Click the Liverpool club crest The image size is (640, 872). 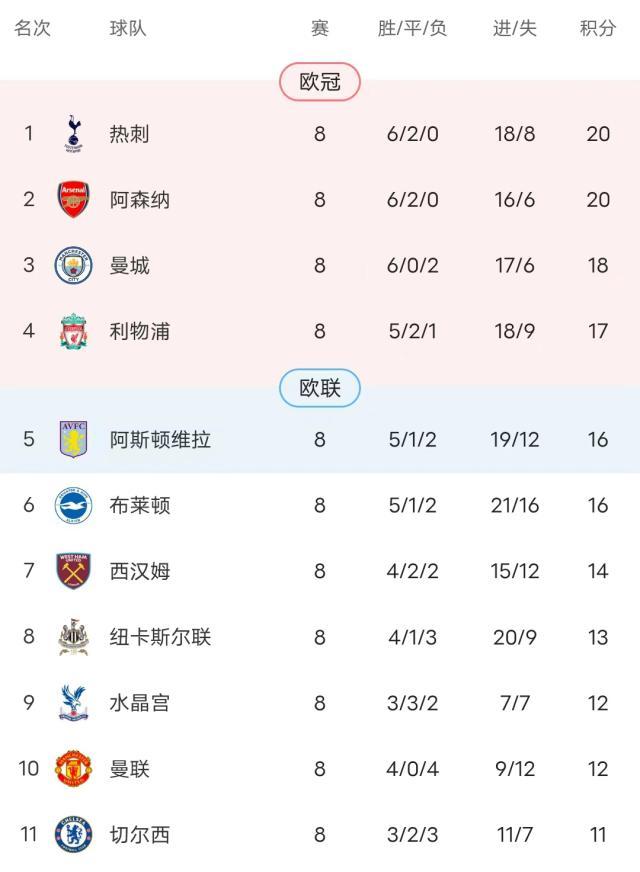pyautogui.click(x=73, y=332)
